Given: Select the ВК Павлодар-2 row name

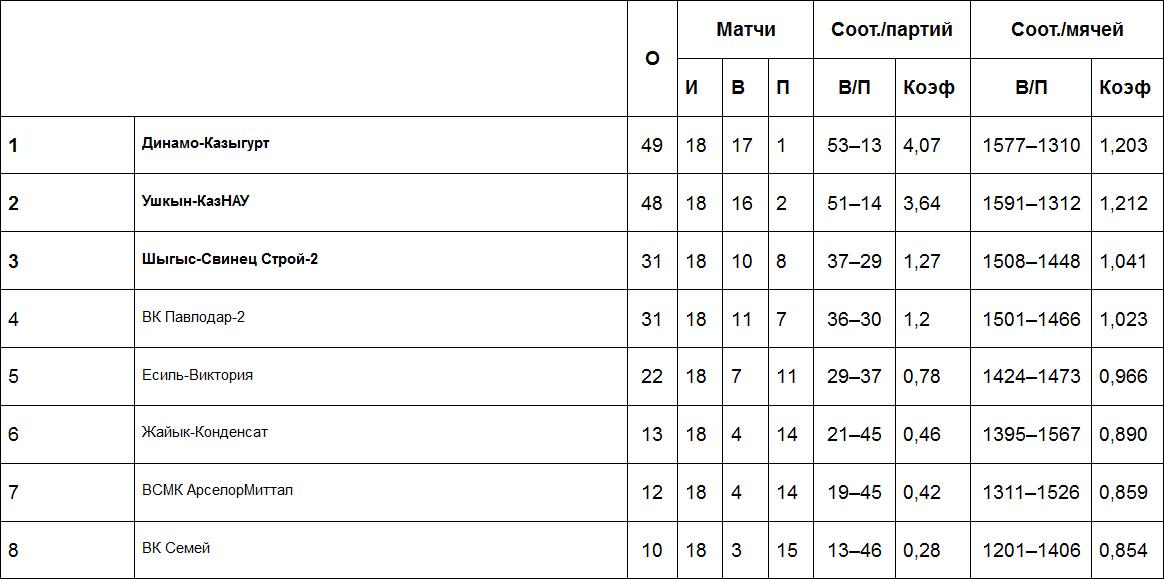Looking at the screenshot, I should 193,317.
